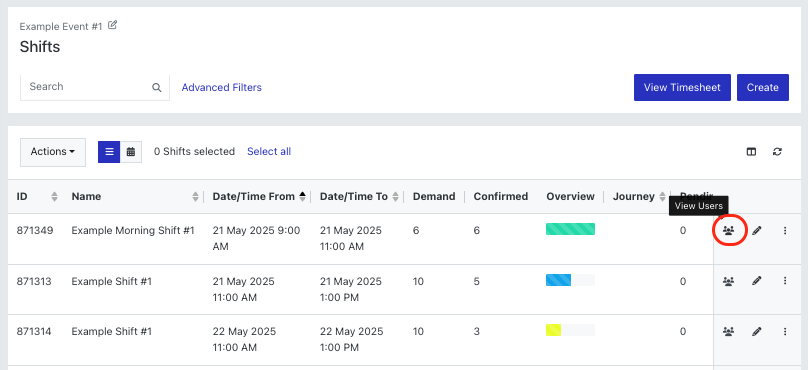Click pencil edit icon for shift 871313
The height and width of the screenshot is (370, 808).
coord(756,281)
